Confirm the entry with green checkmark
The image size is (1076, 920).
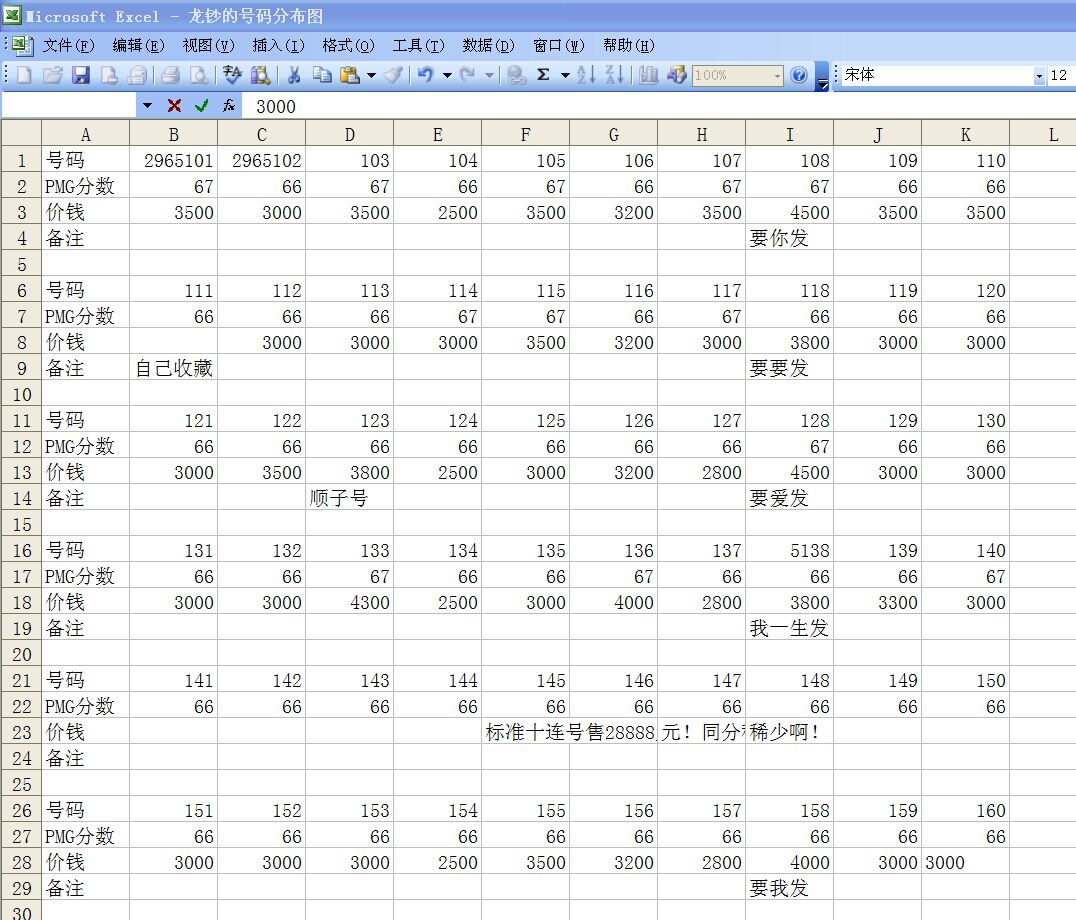click(201, 105)
